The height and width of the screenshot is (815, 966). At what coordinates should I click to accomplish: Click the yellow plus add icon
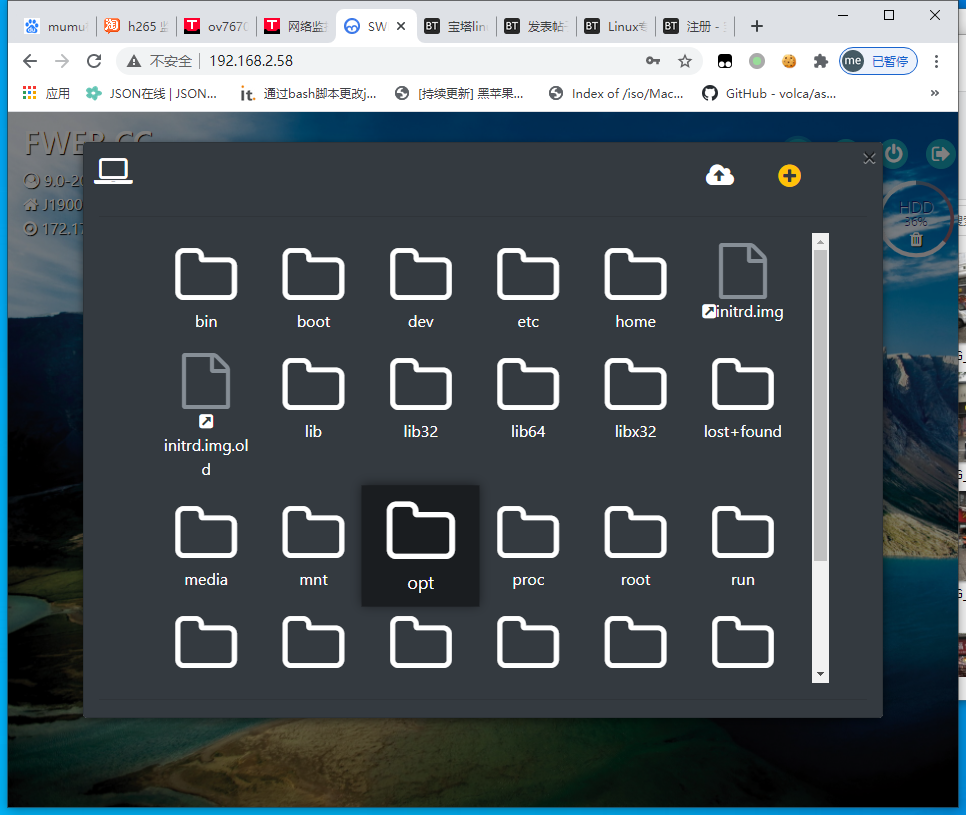(789, 176)
